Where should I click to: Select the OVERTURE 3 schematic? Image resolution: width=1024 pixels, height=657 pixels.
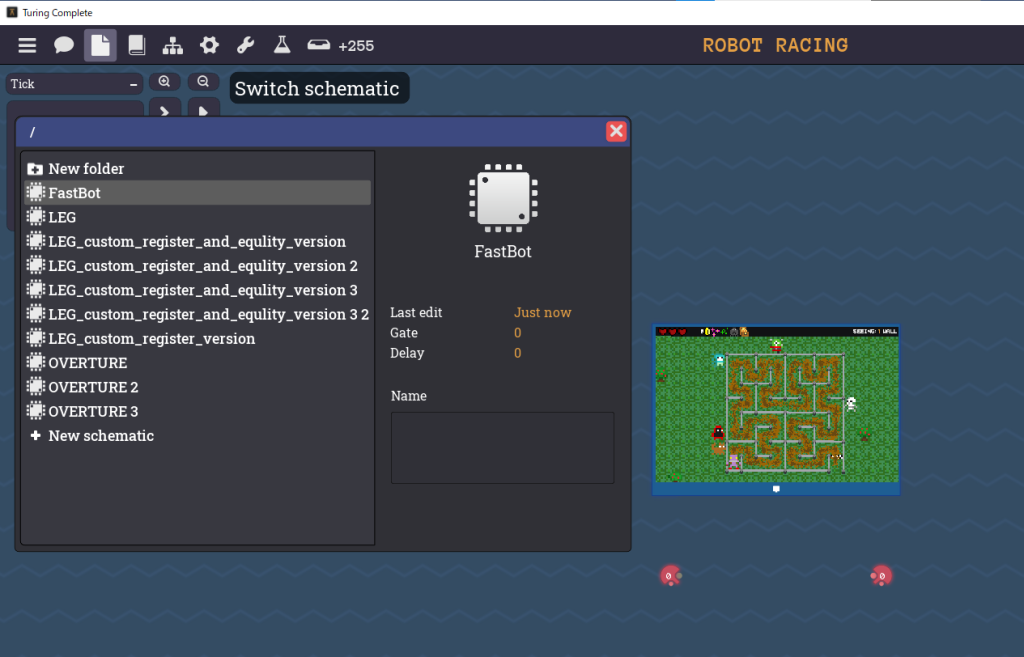coord(93,411)
